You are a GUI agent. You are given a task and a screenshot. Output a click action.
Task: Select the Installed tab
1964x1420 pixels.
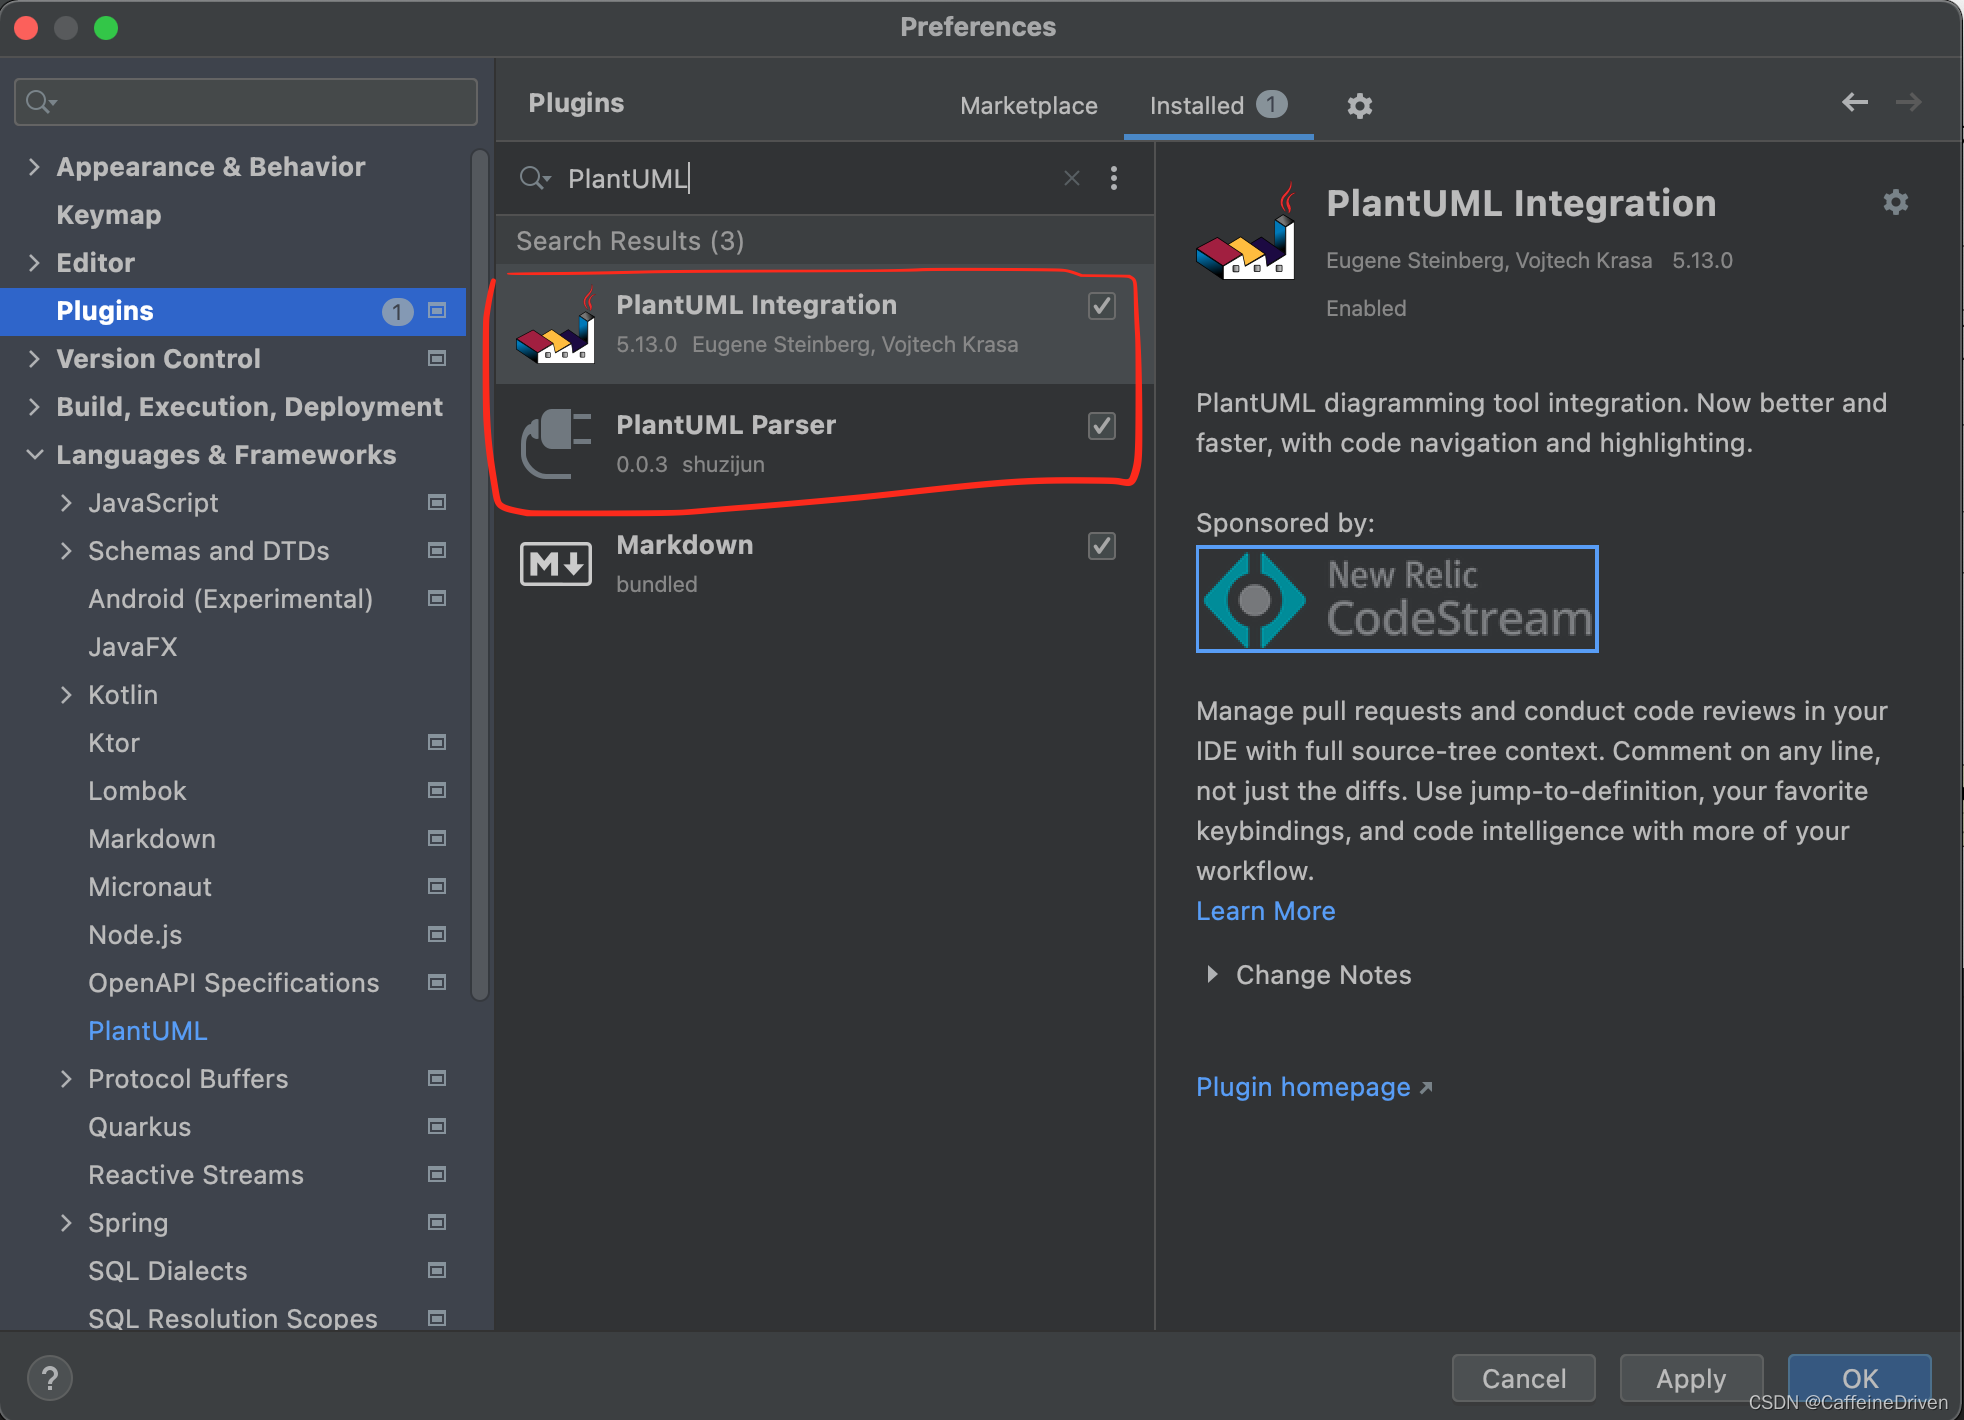pyautogui.click(x=1218, y=105)
